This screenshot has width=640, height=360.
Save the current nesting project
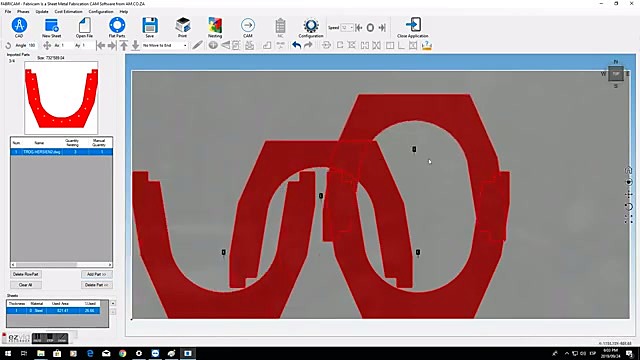point(150,25)
